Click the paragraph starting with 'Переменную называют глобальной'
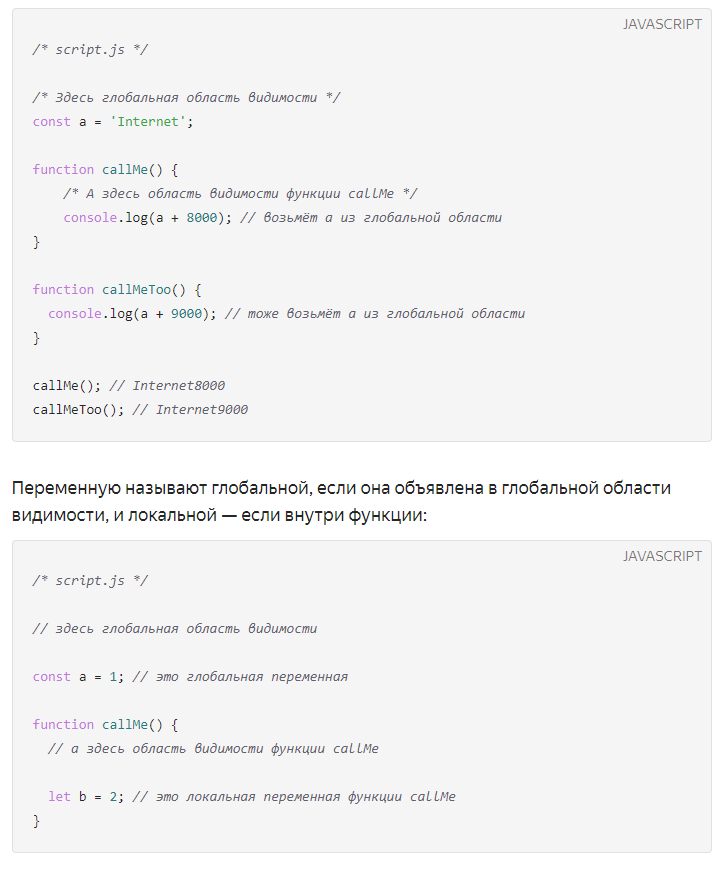The image size is (723, 870). tap(341, 502)
